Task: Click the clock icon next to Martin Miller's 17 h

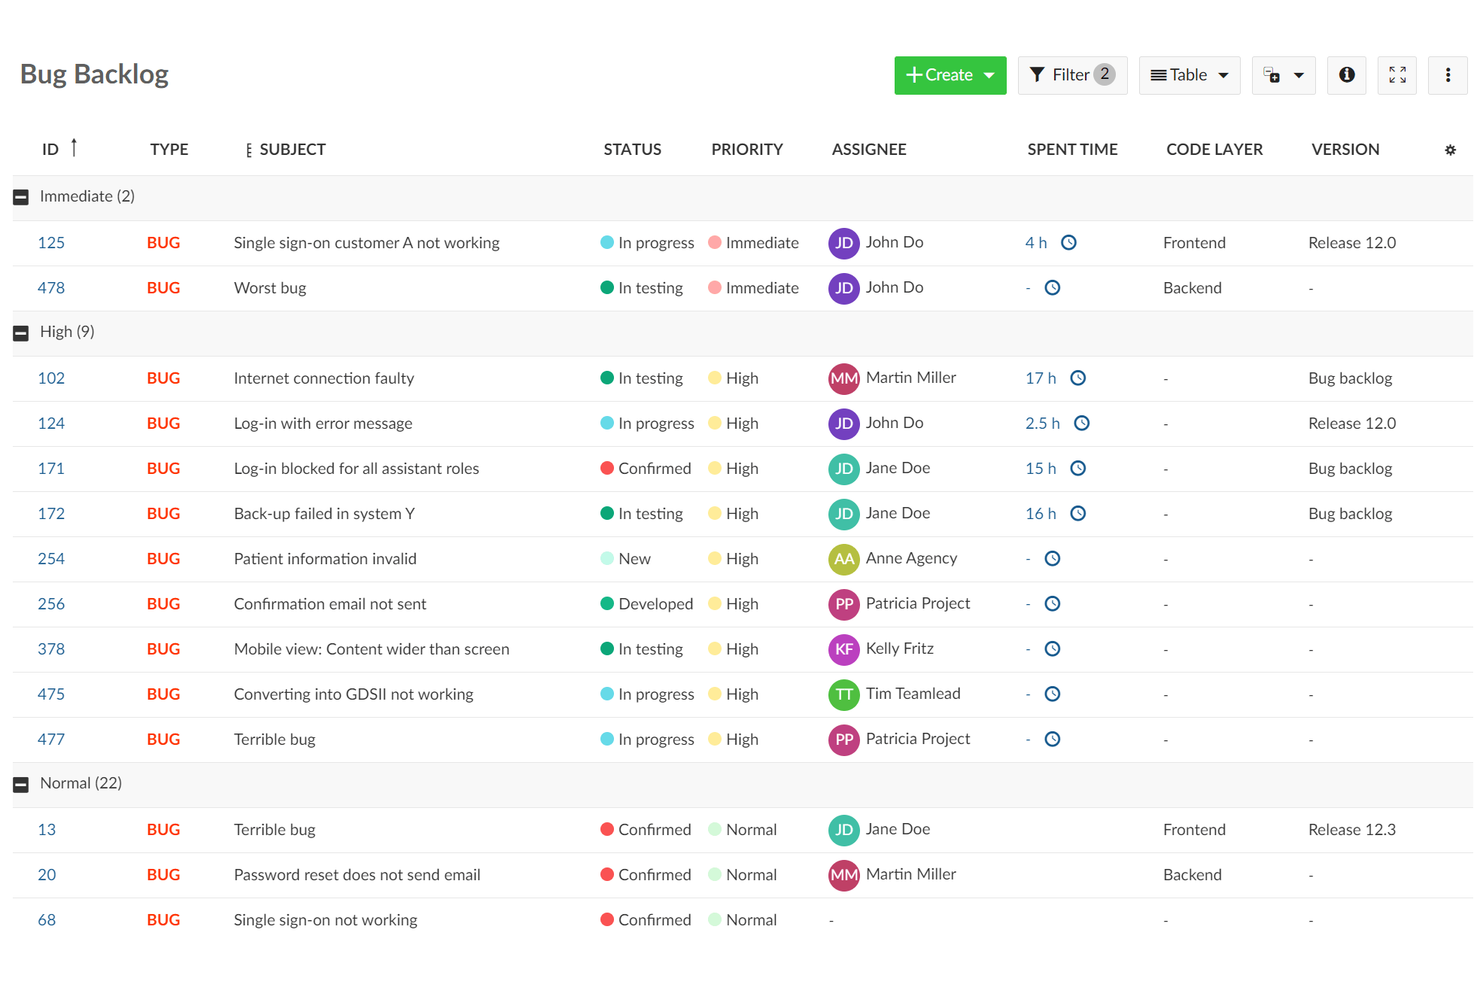Action: coord(1078,378)
